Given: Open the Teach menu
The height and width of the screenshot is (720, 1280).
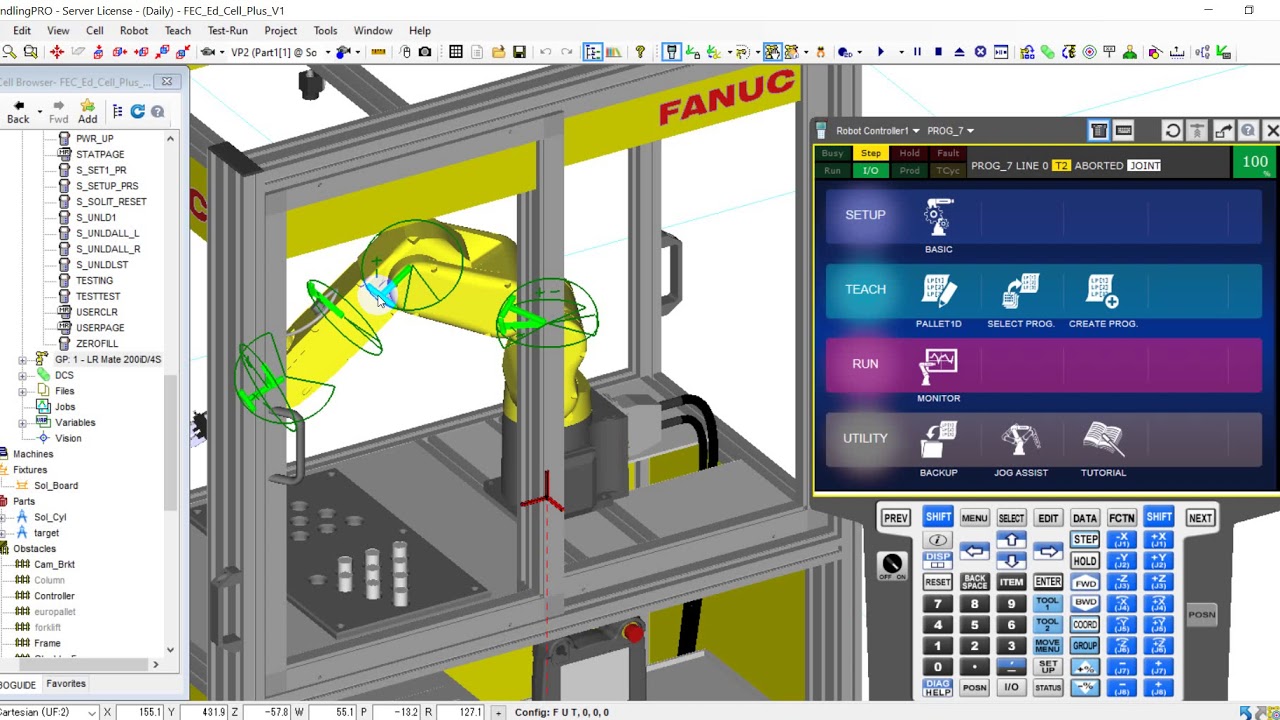Looking at the screenshot, I should [177, 31].
